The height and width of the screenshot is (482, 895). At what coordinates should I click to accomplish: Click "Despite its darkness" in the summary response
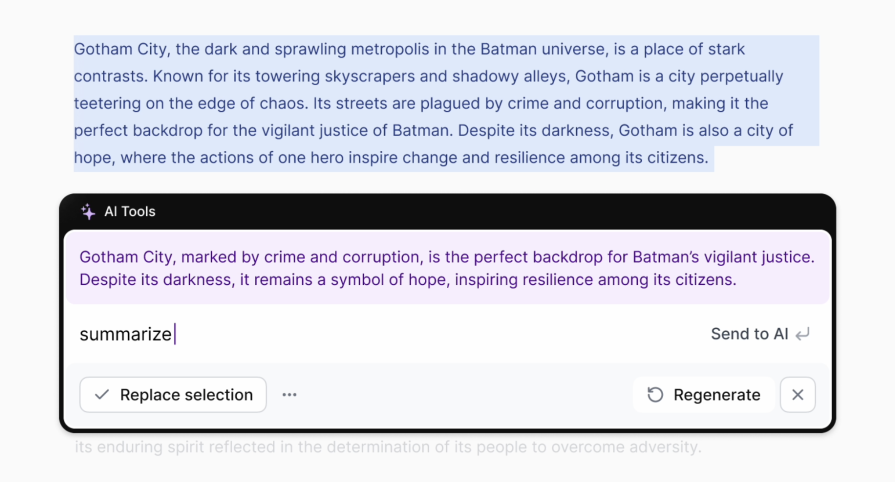(x=155, y=280)
